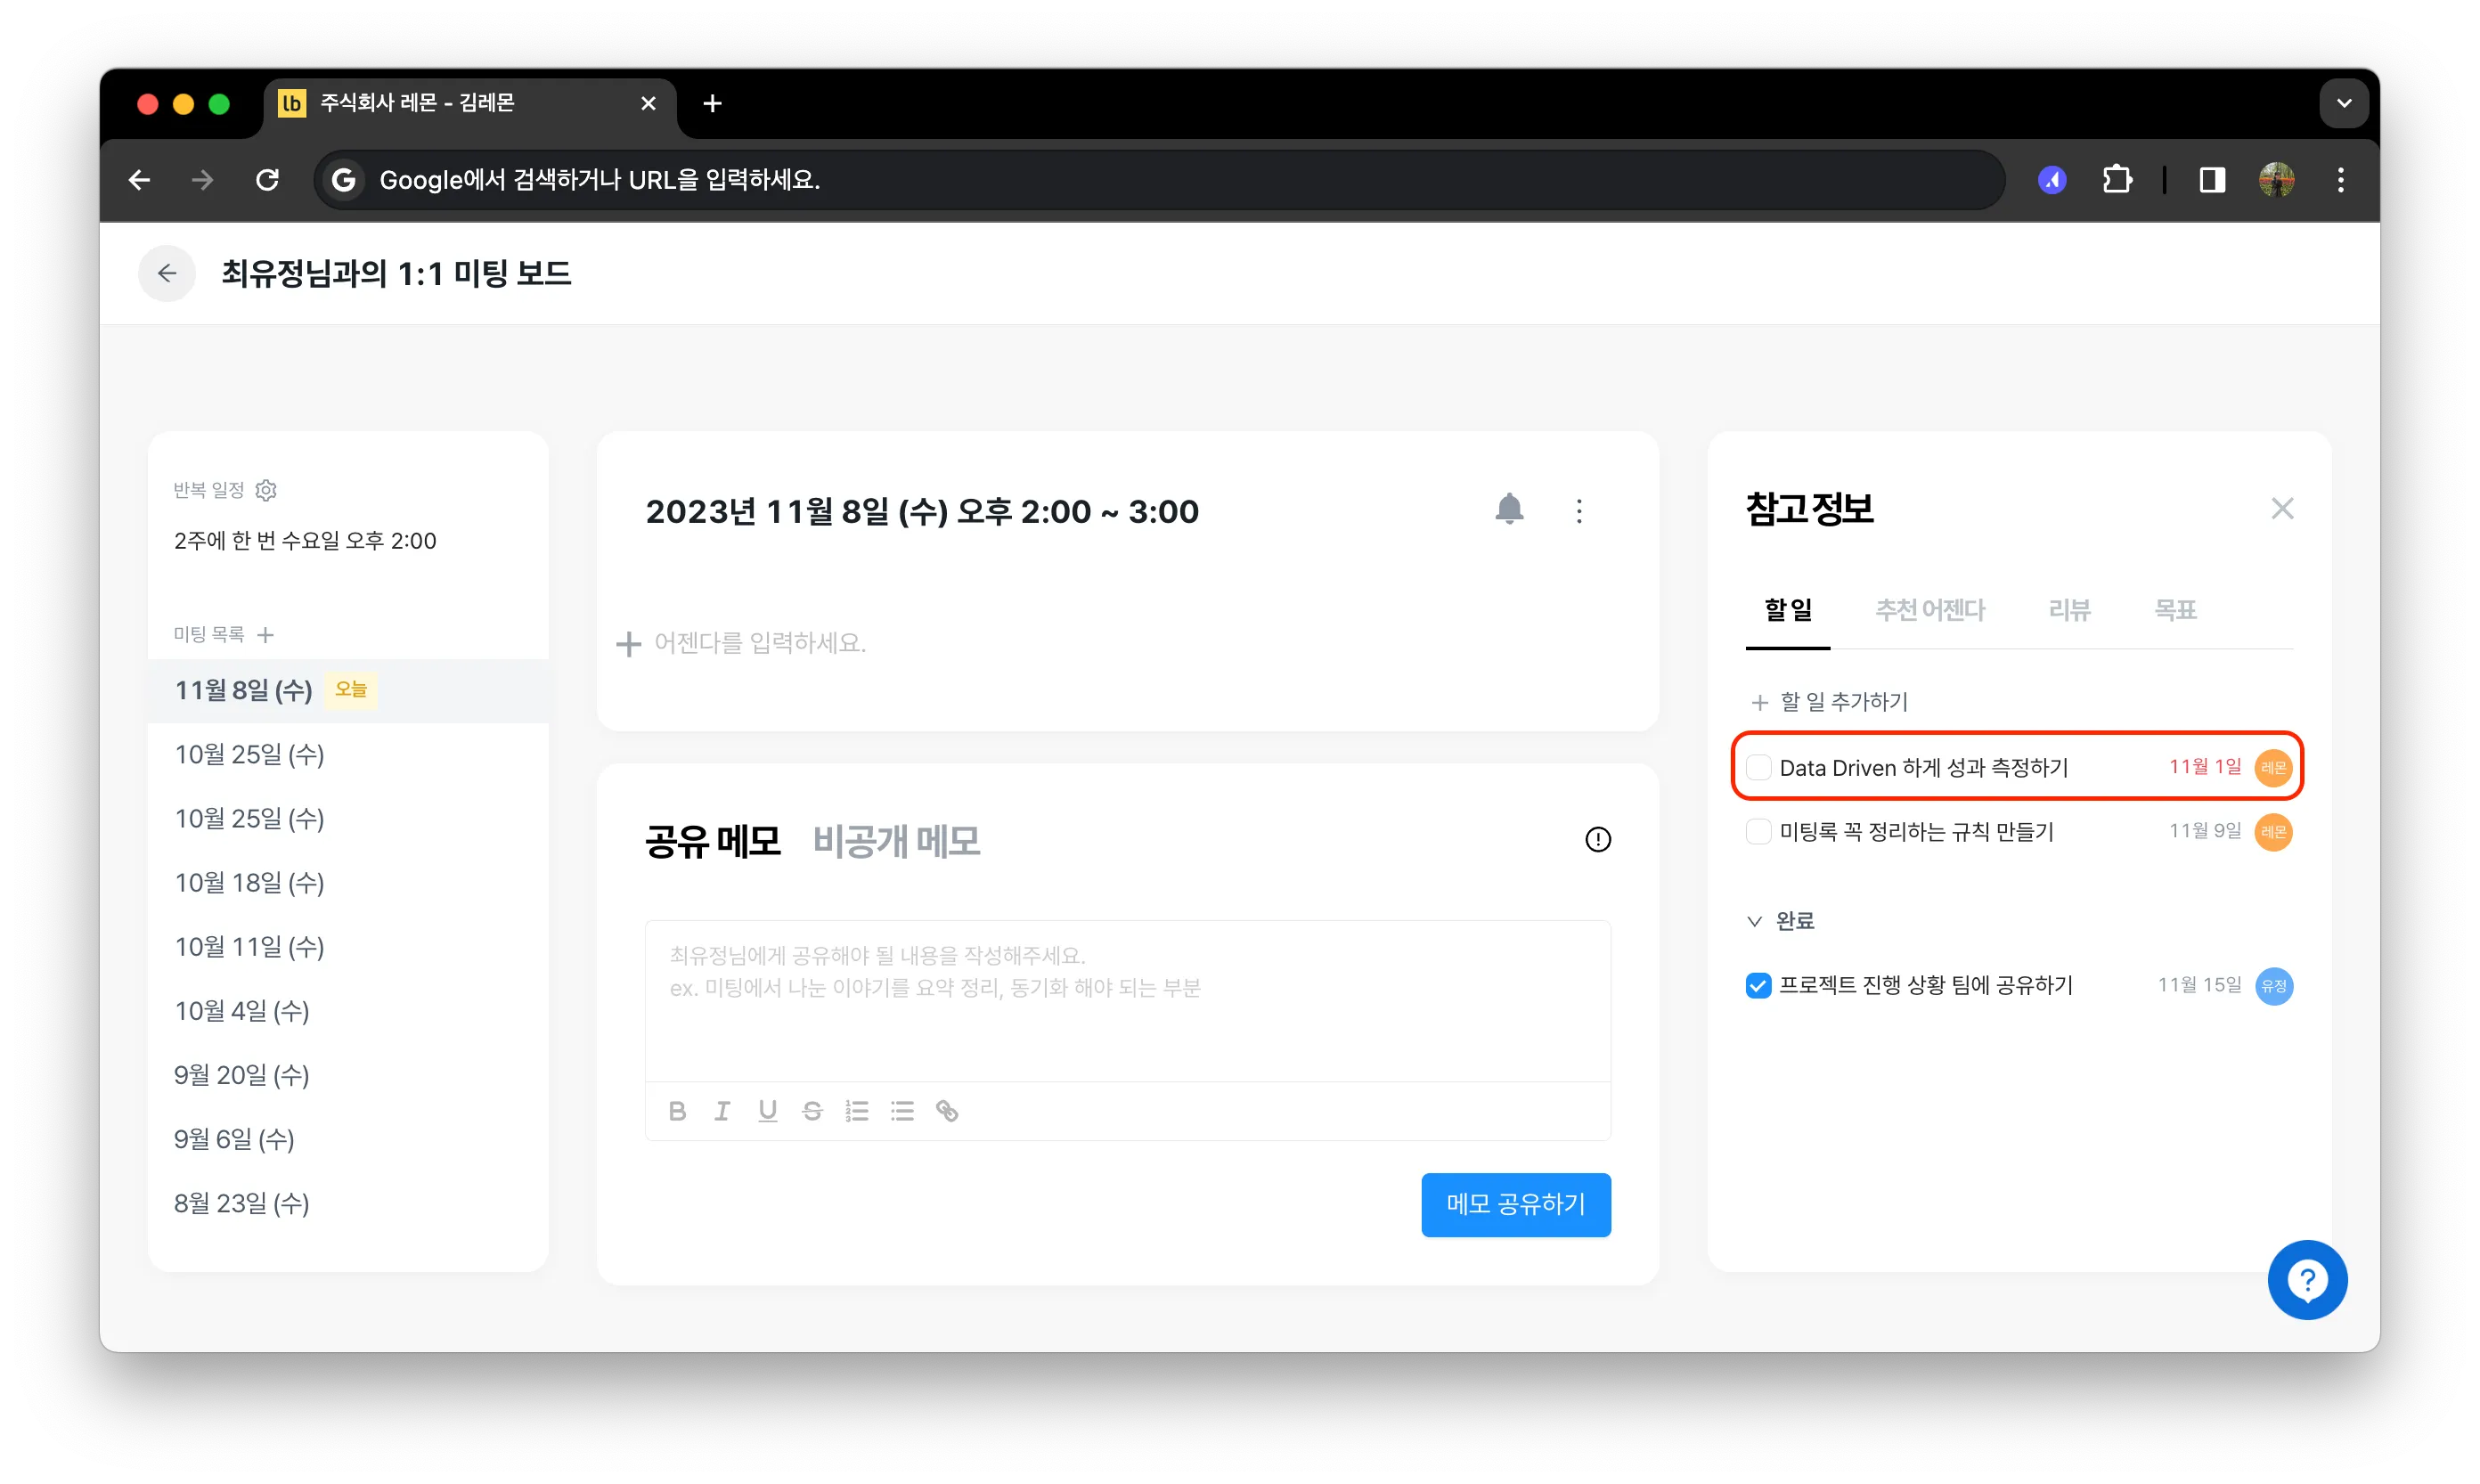Click 할 일 추가하기

(x=1830, y=701)
